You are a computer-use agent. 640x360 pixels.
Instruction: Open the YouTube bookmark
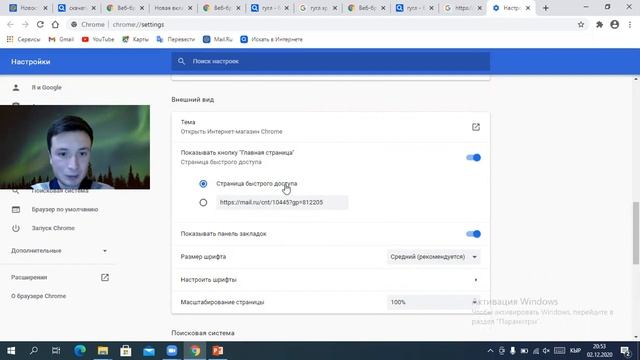98,39
